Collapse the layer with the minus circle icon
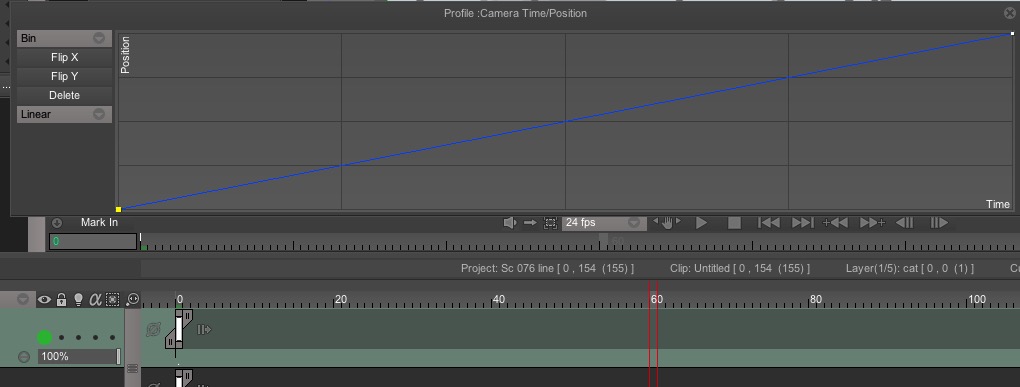The width and height of the screenshot is (1020, 387). click(23, 356)
